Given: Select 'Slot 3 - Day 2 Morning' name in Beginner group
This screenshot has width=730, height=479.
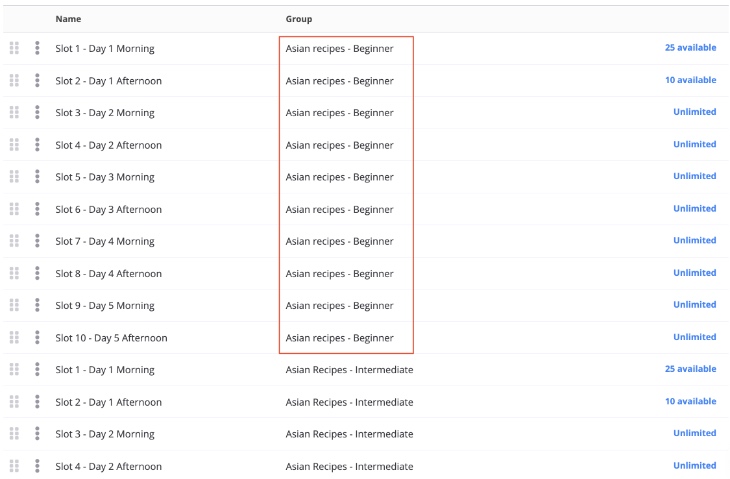Looking at the screenshot, I should coord(105,113).
